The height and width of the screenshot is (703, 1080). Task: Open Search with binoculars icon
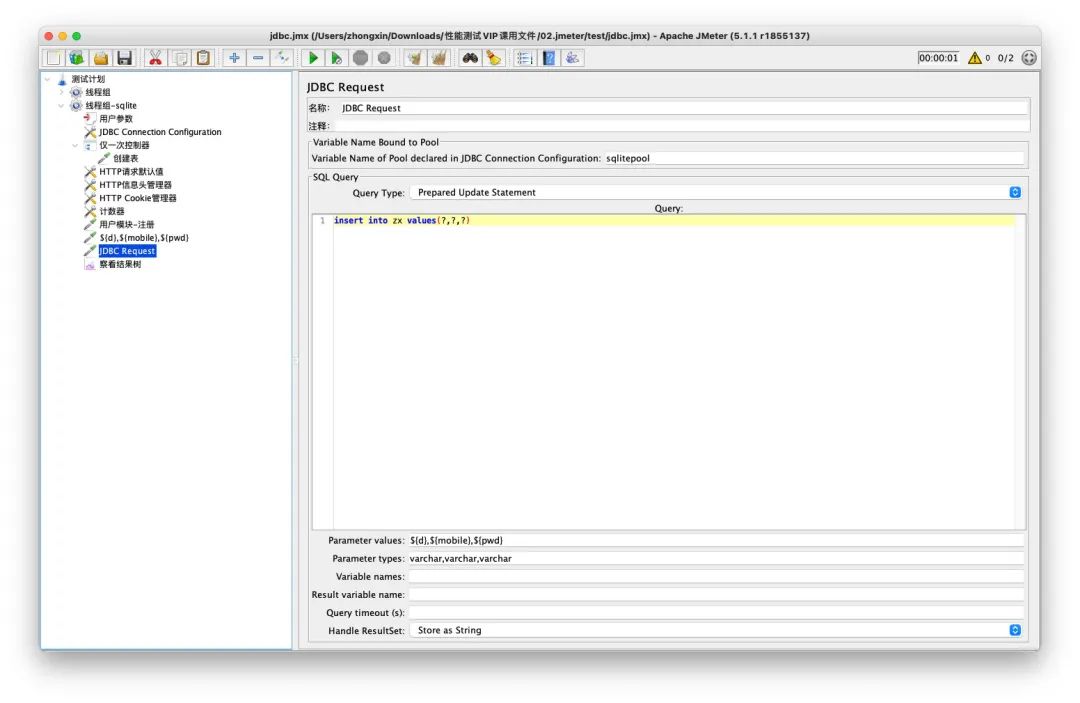coord(470,59)
